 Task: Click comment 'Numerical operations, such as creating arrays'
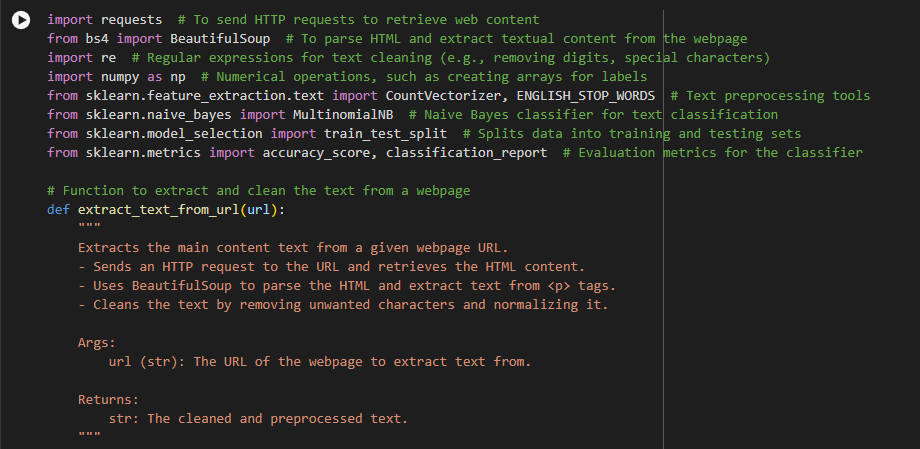pos(424,77)
